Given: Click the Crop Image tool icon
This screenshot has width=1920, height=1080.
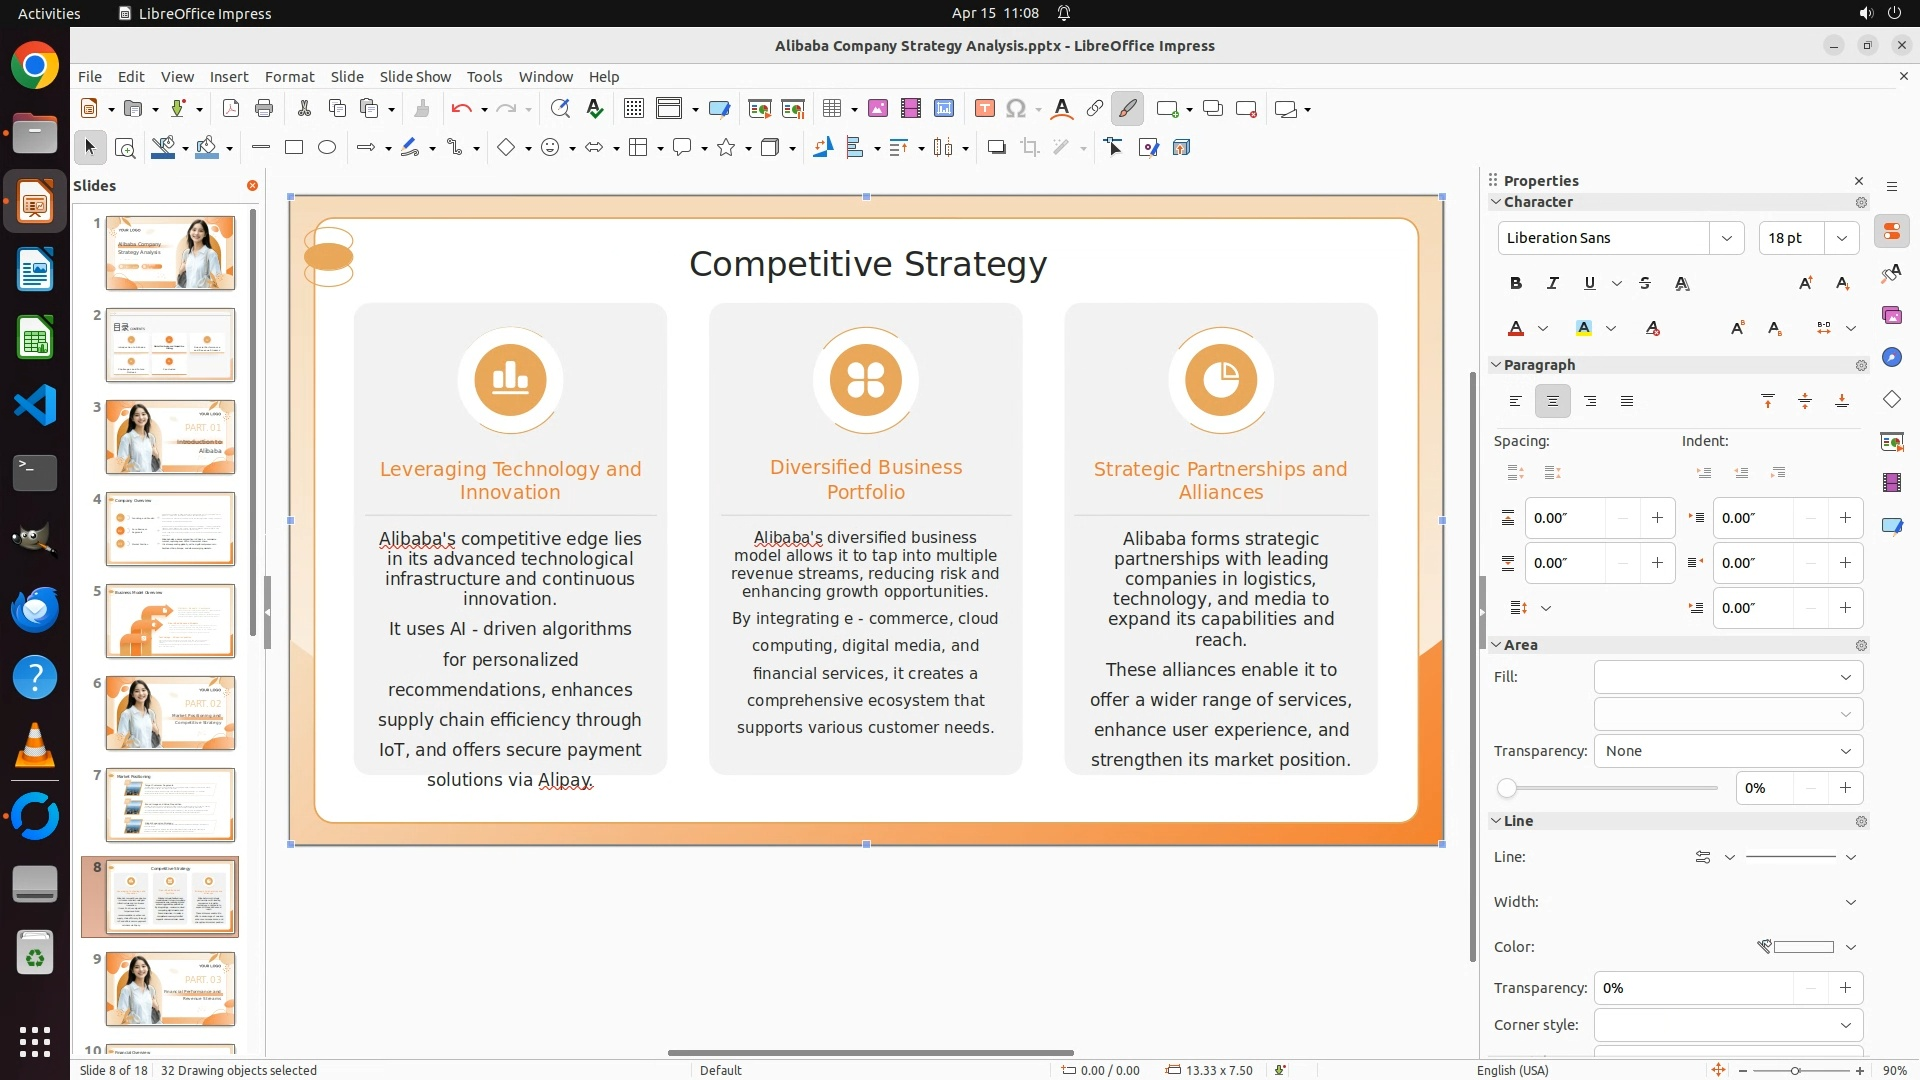Looking at the screenshot, I should click(1030, 148).
